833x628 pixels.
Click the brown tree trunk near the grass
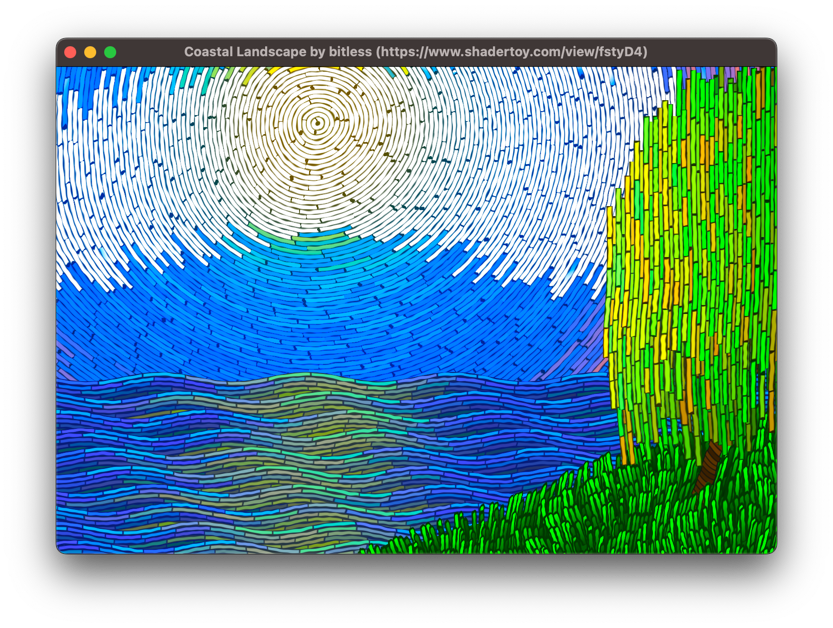tap(708, 465)
